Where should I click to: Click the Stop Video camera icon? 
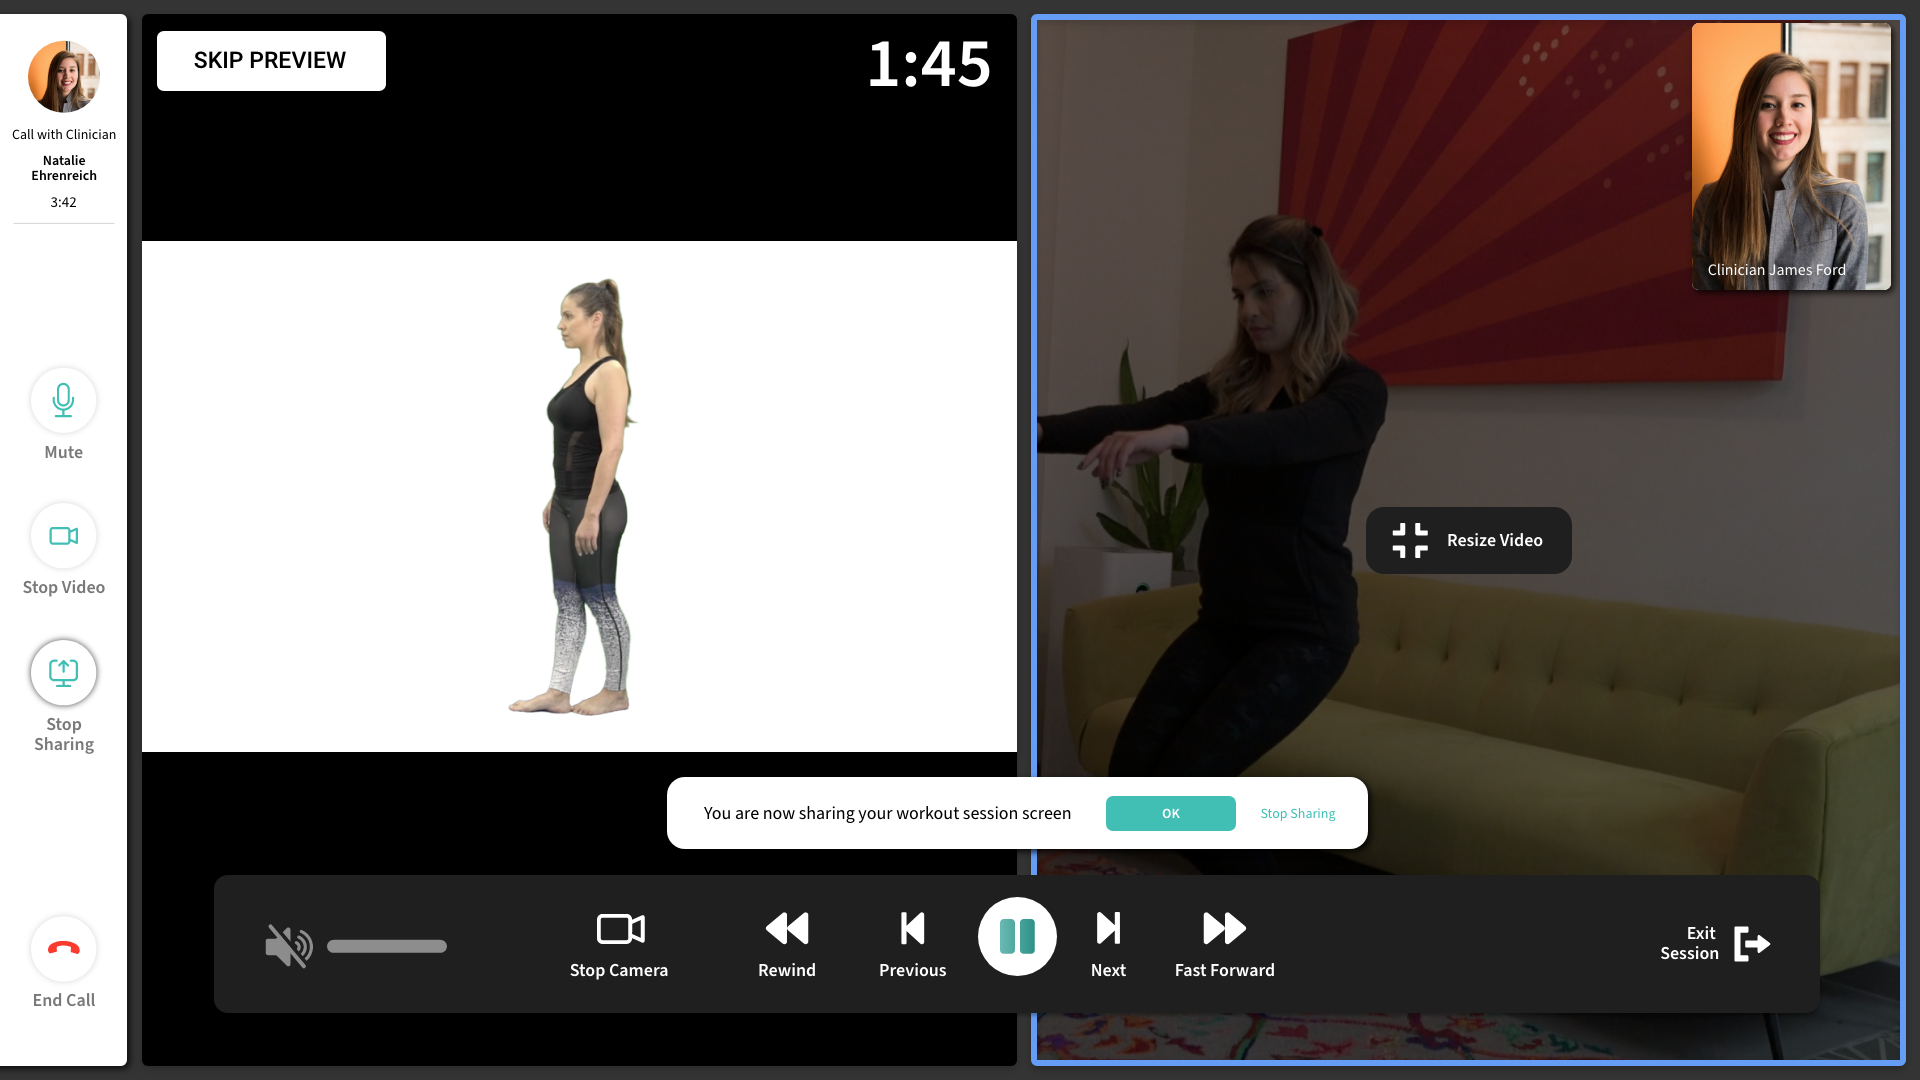click(x=63, y=536)
